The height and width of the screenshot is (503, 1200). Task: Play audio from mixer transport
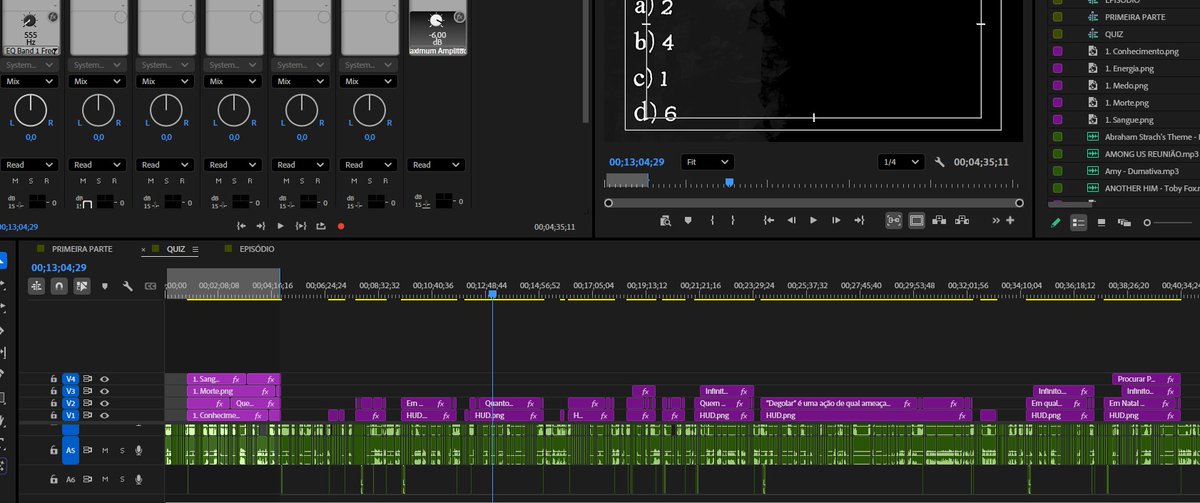[x=281, y=226]
